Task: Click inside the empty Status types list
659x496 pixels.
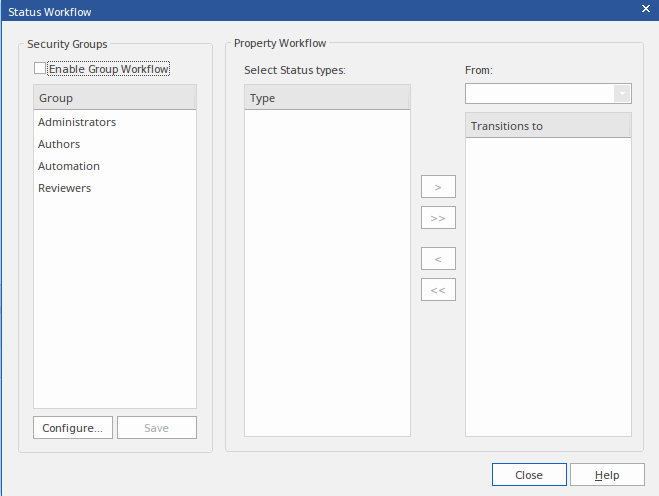Action: coord(327,270)
